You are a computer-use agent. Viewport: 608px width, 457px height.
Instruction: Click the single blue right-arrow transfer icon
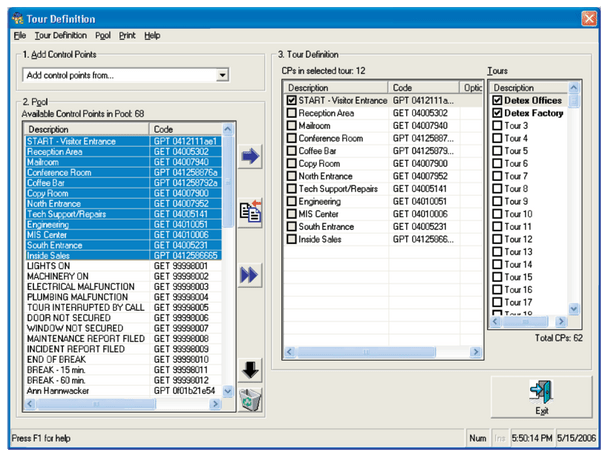click(x=250, y=156)
